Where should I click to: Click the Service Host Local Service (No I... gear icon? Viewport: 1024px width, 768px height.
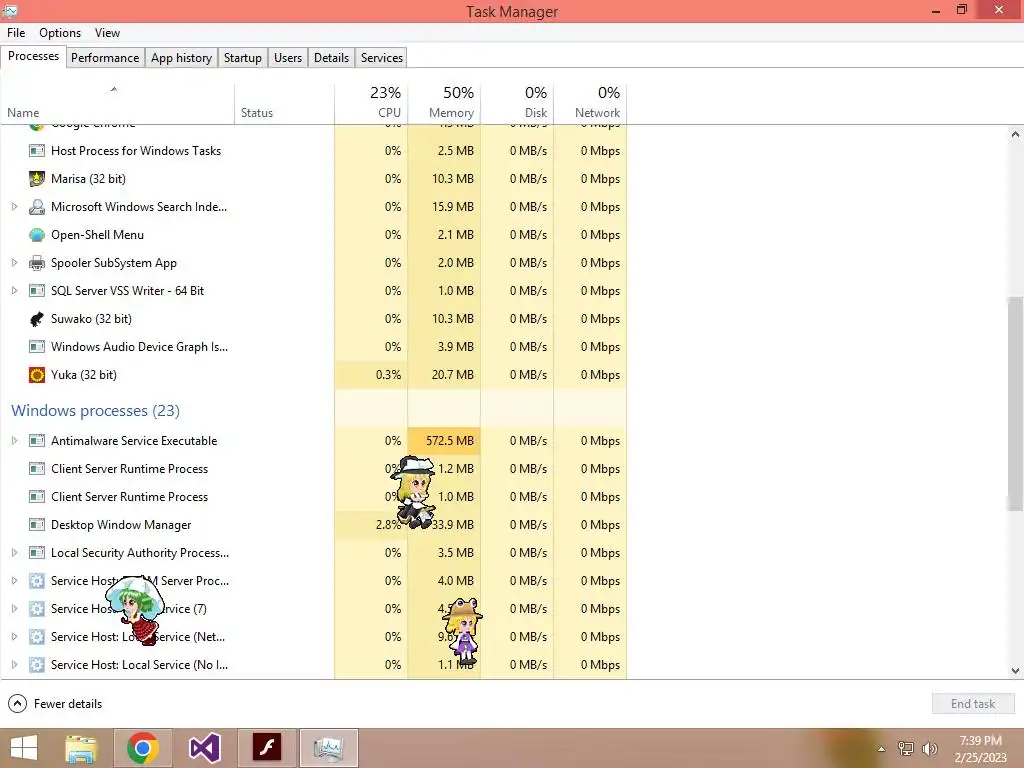click(37, 665)
